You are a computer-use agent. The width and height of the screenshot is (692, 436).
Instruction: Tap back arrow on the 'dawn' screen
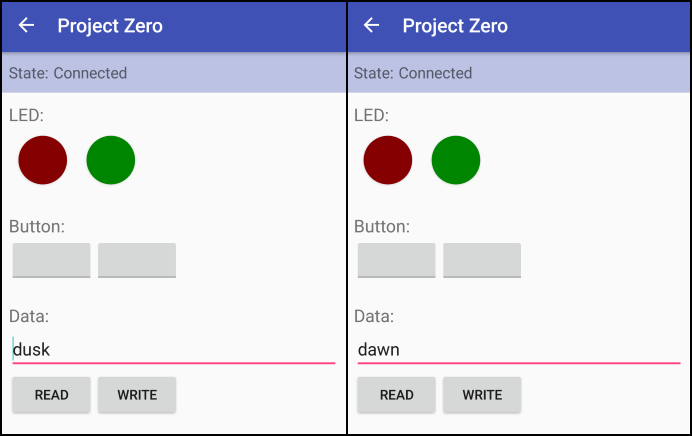(x=372, y=26)
